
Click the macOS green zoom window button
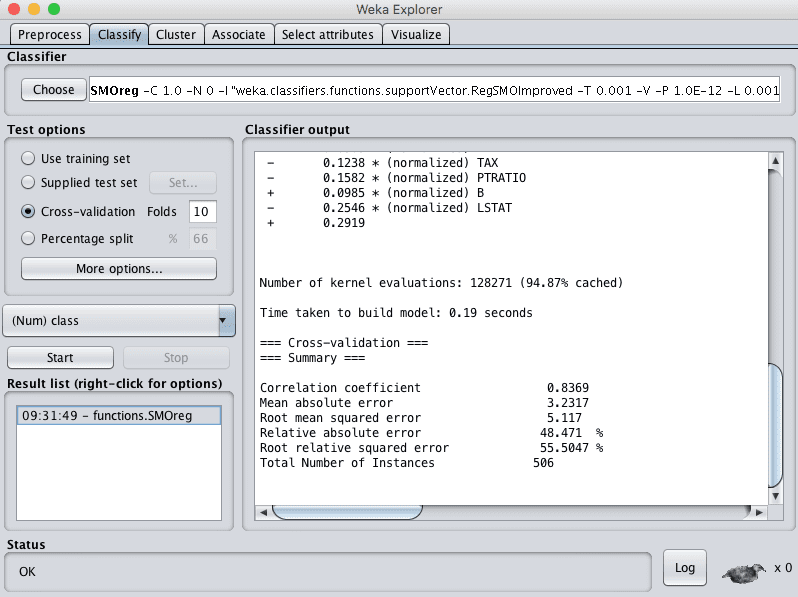click(54, 9)
